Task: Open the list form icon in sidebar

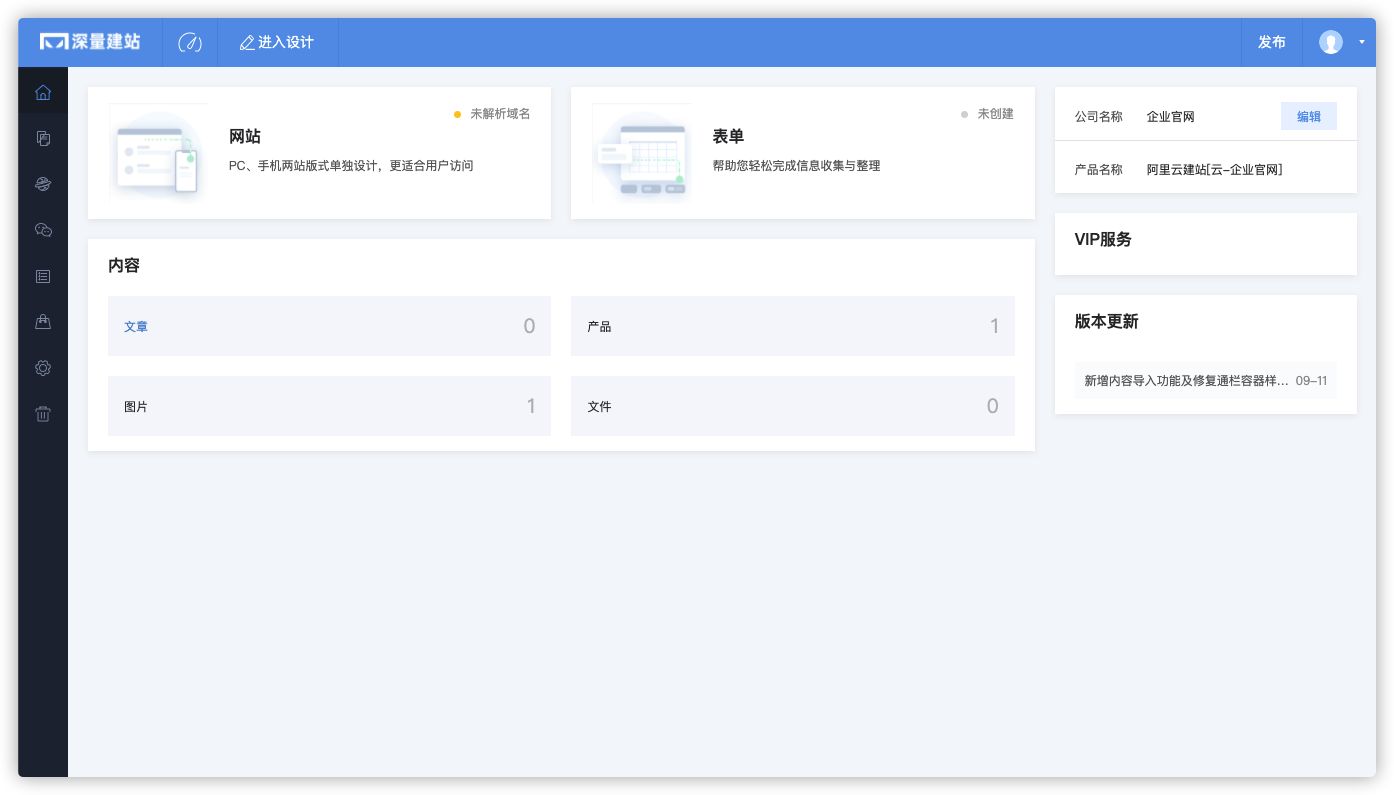Action: click(43, 276)
